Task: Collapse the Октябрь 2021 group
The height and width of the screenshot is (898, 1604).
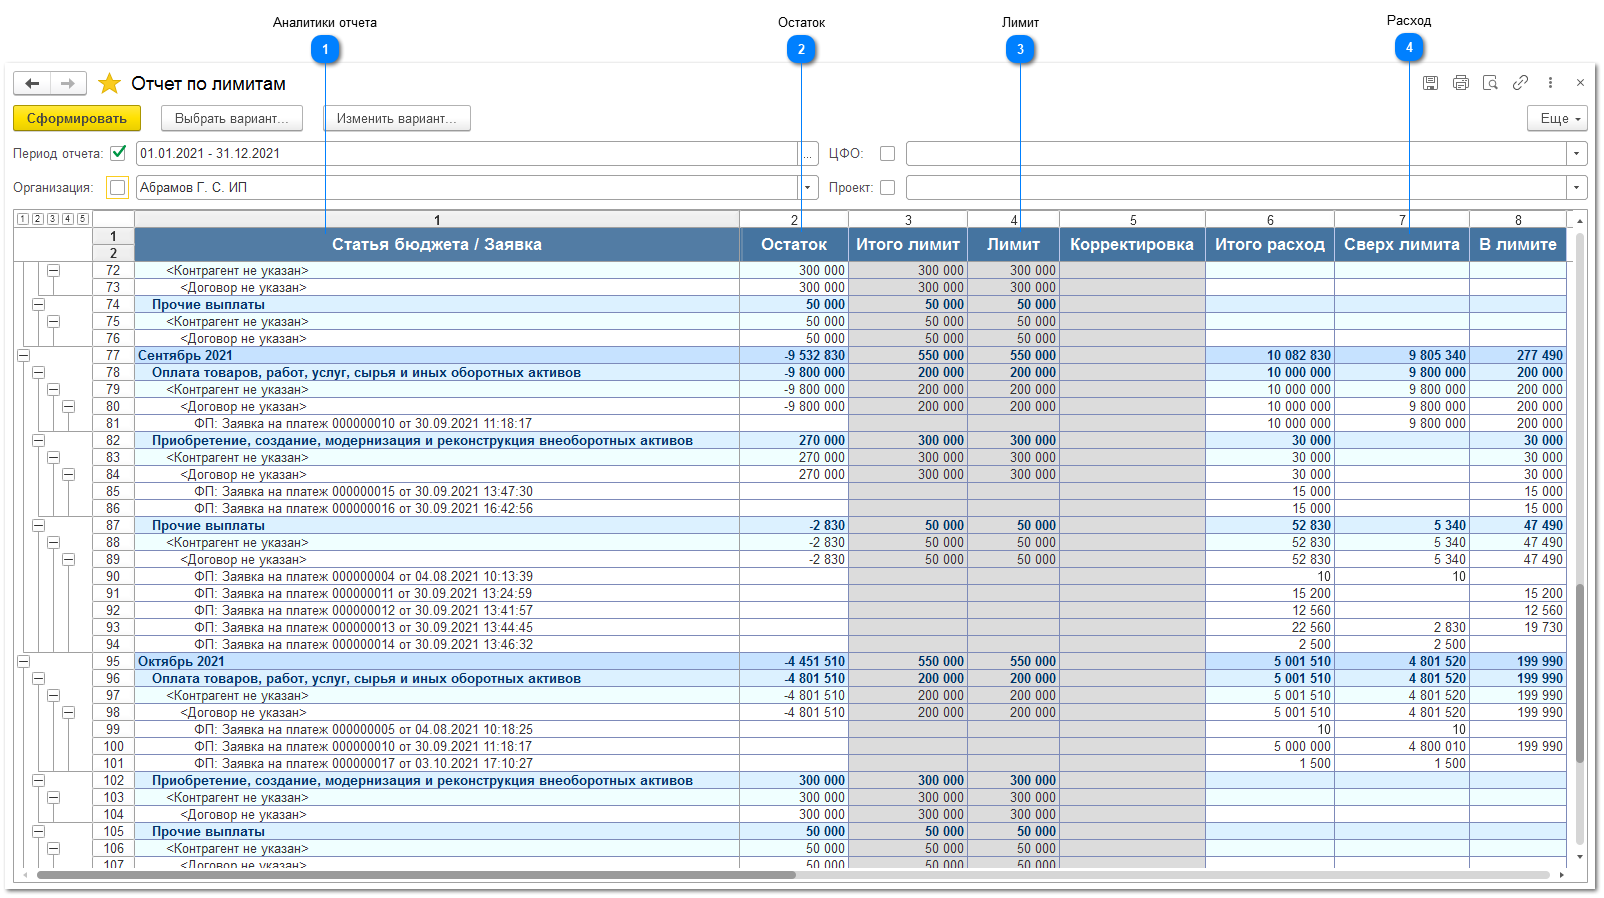Action: coord(24,661)
